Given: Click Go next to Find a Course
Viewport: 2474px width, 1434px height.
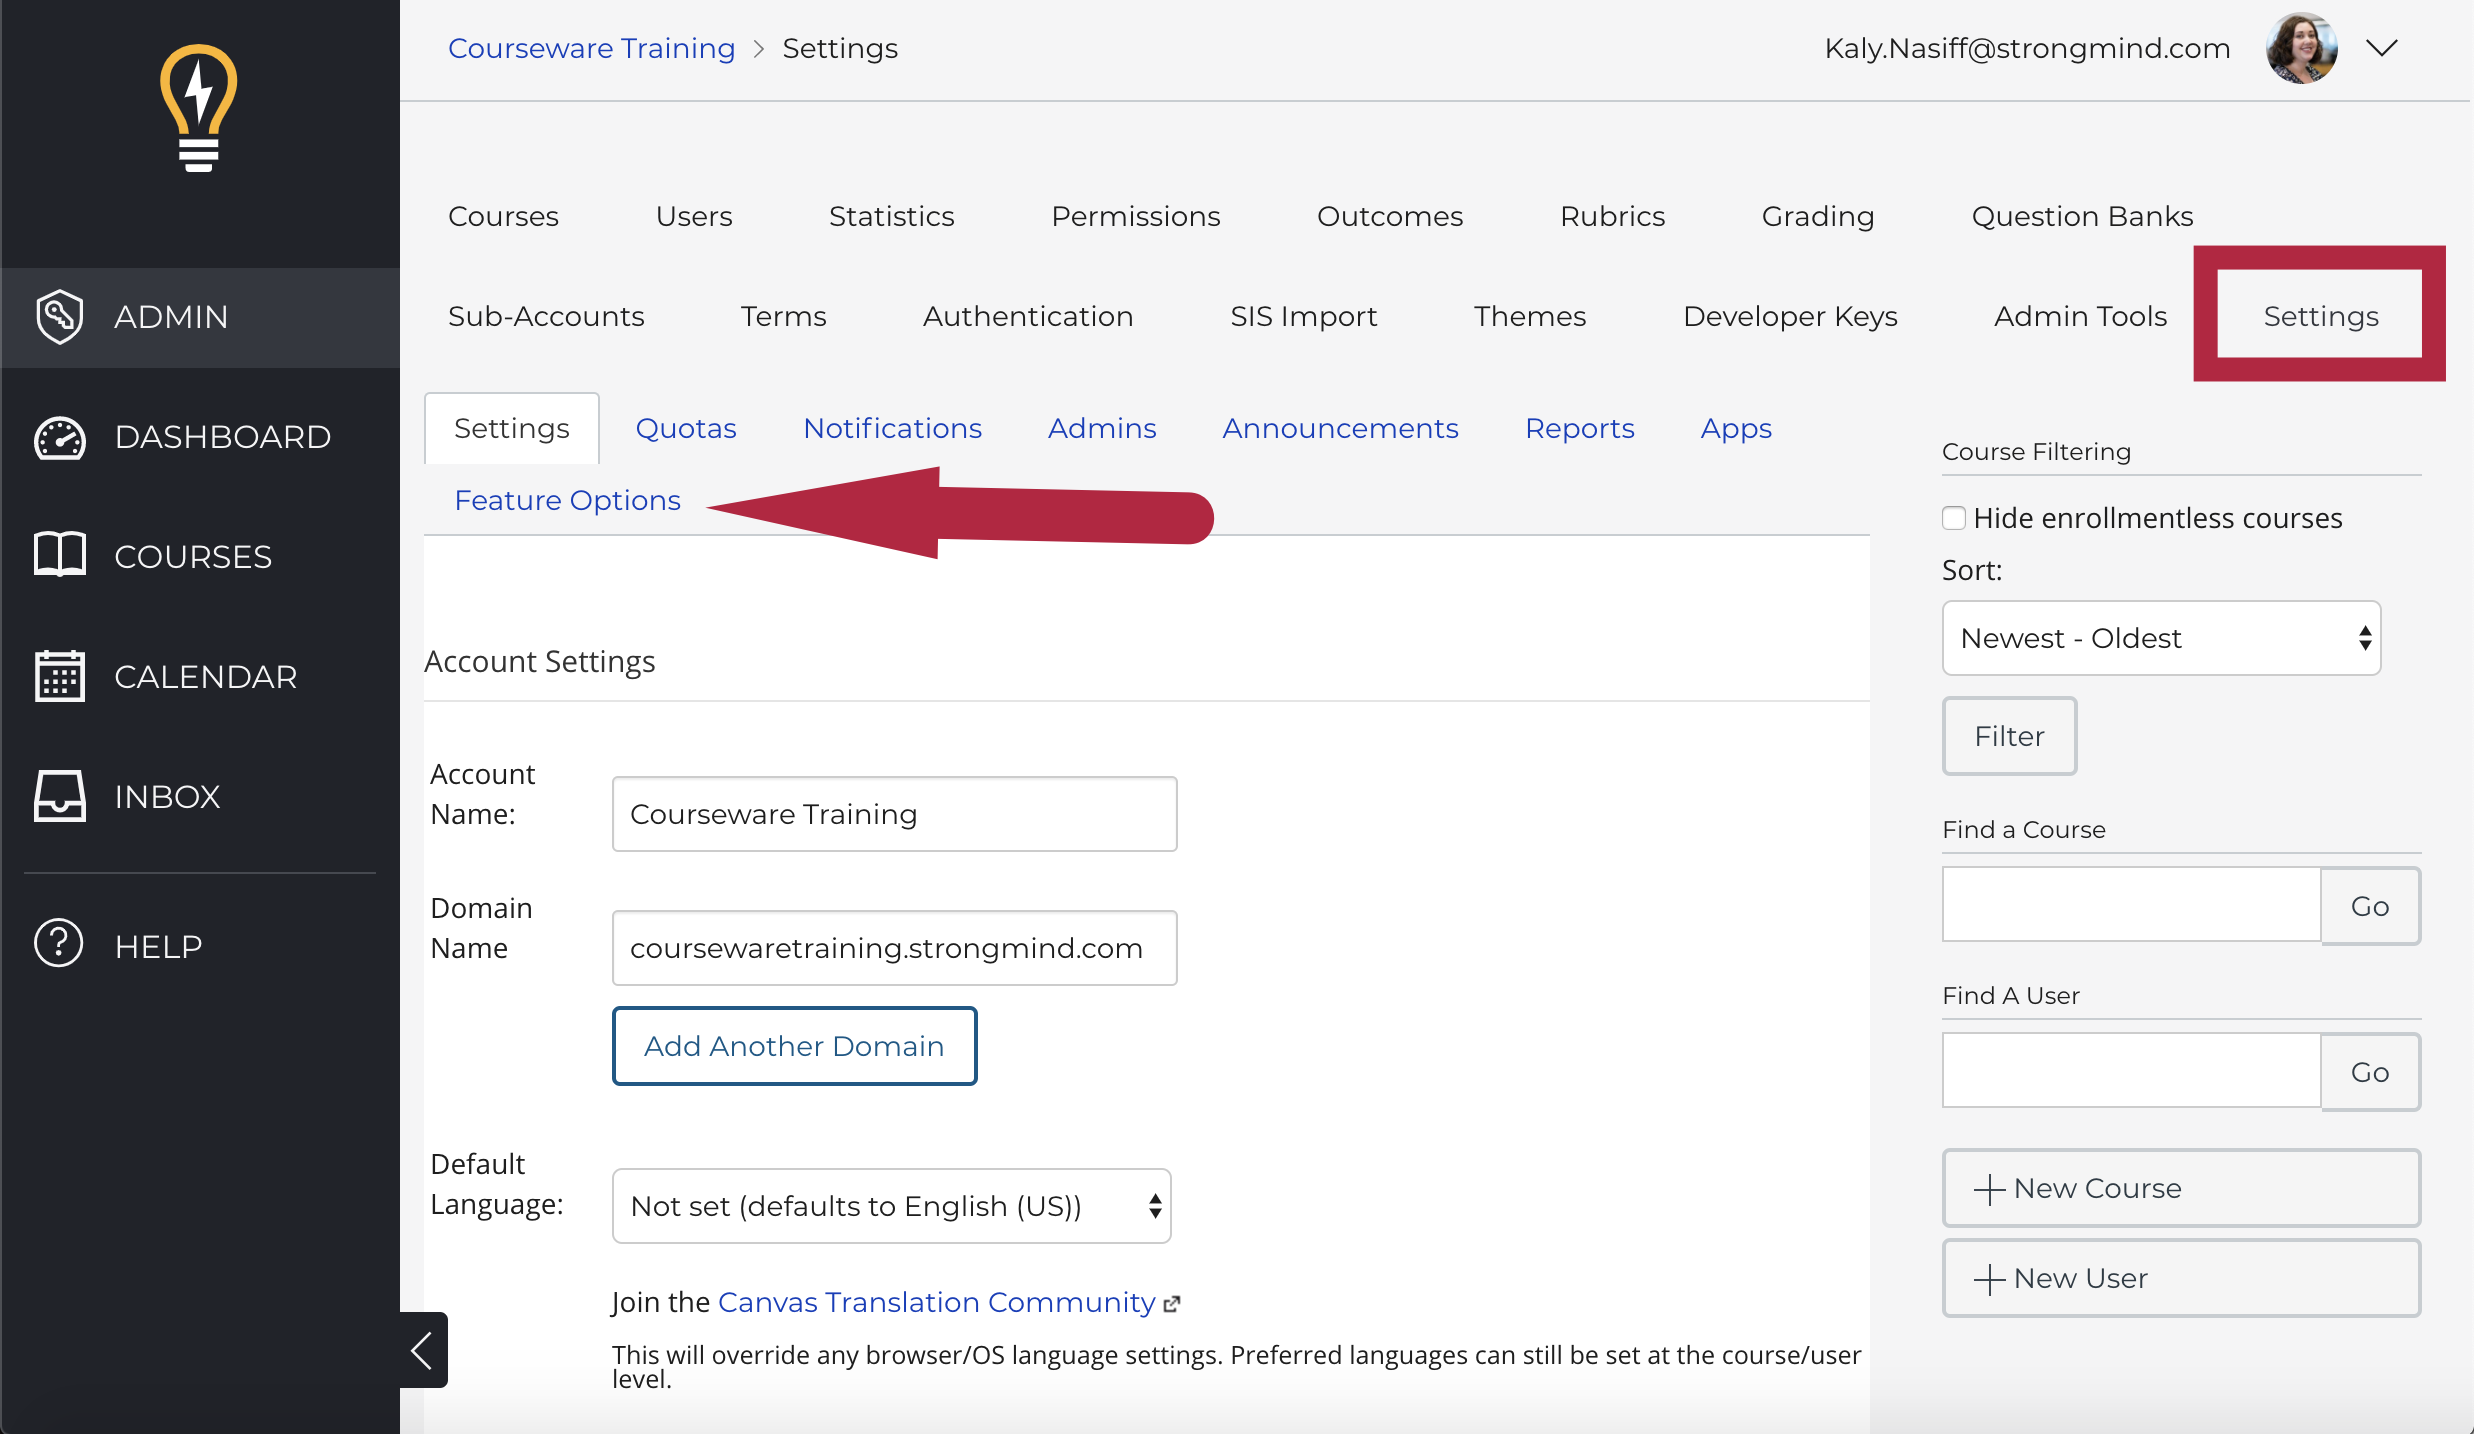Looking at the screenshot, I should pyautogui.click(x=2370, y=906).
